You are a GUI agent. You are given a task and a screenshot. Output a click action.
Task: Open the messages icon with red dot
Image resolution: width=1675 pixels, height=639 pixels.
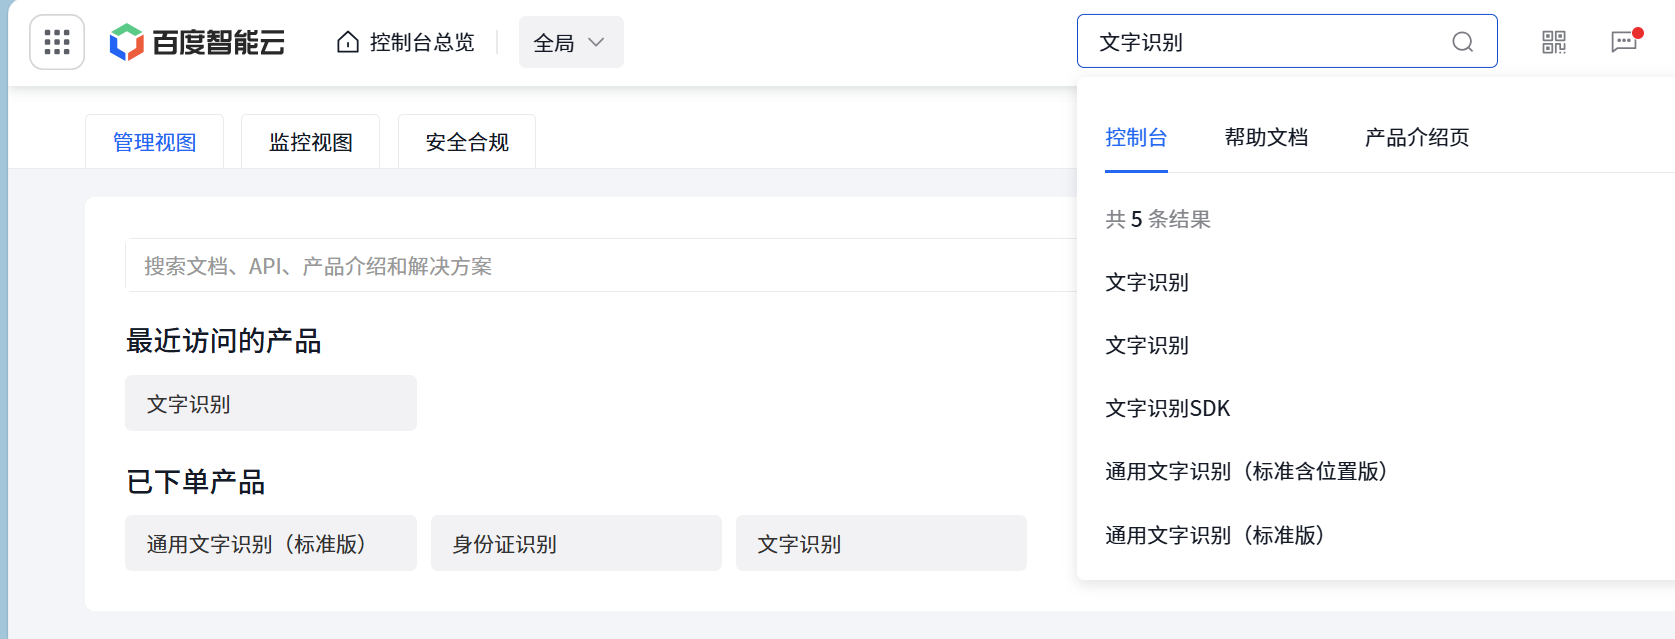tap(1624, 42)
